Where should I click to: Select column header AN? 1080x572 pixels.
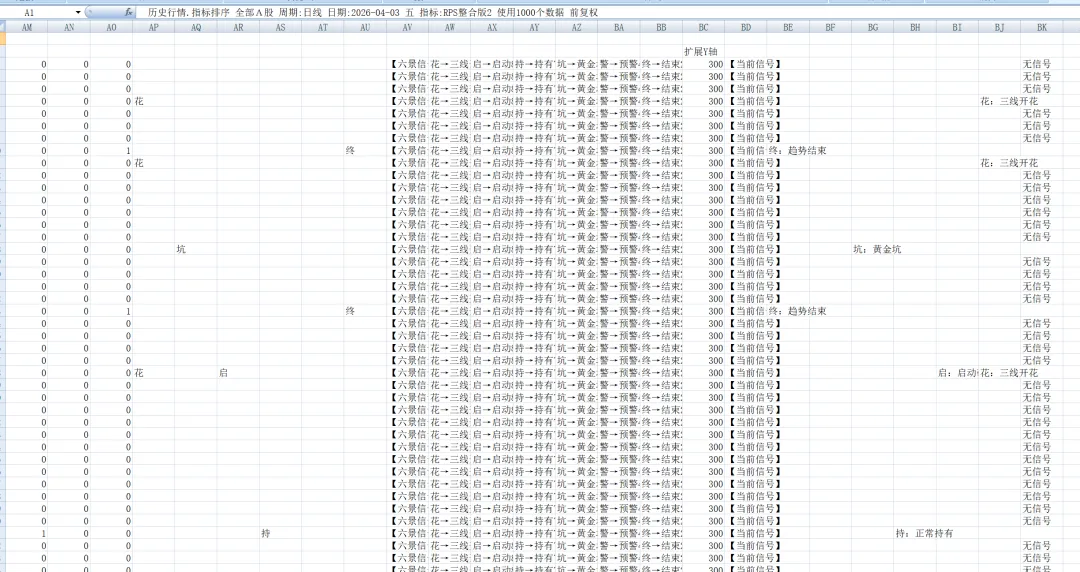point(69,28)
